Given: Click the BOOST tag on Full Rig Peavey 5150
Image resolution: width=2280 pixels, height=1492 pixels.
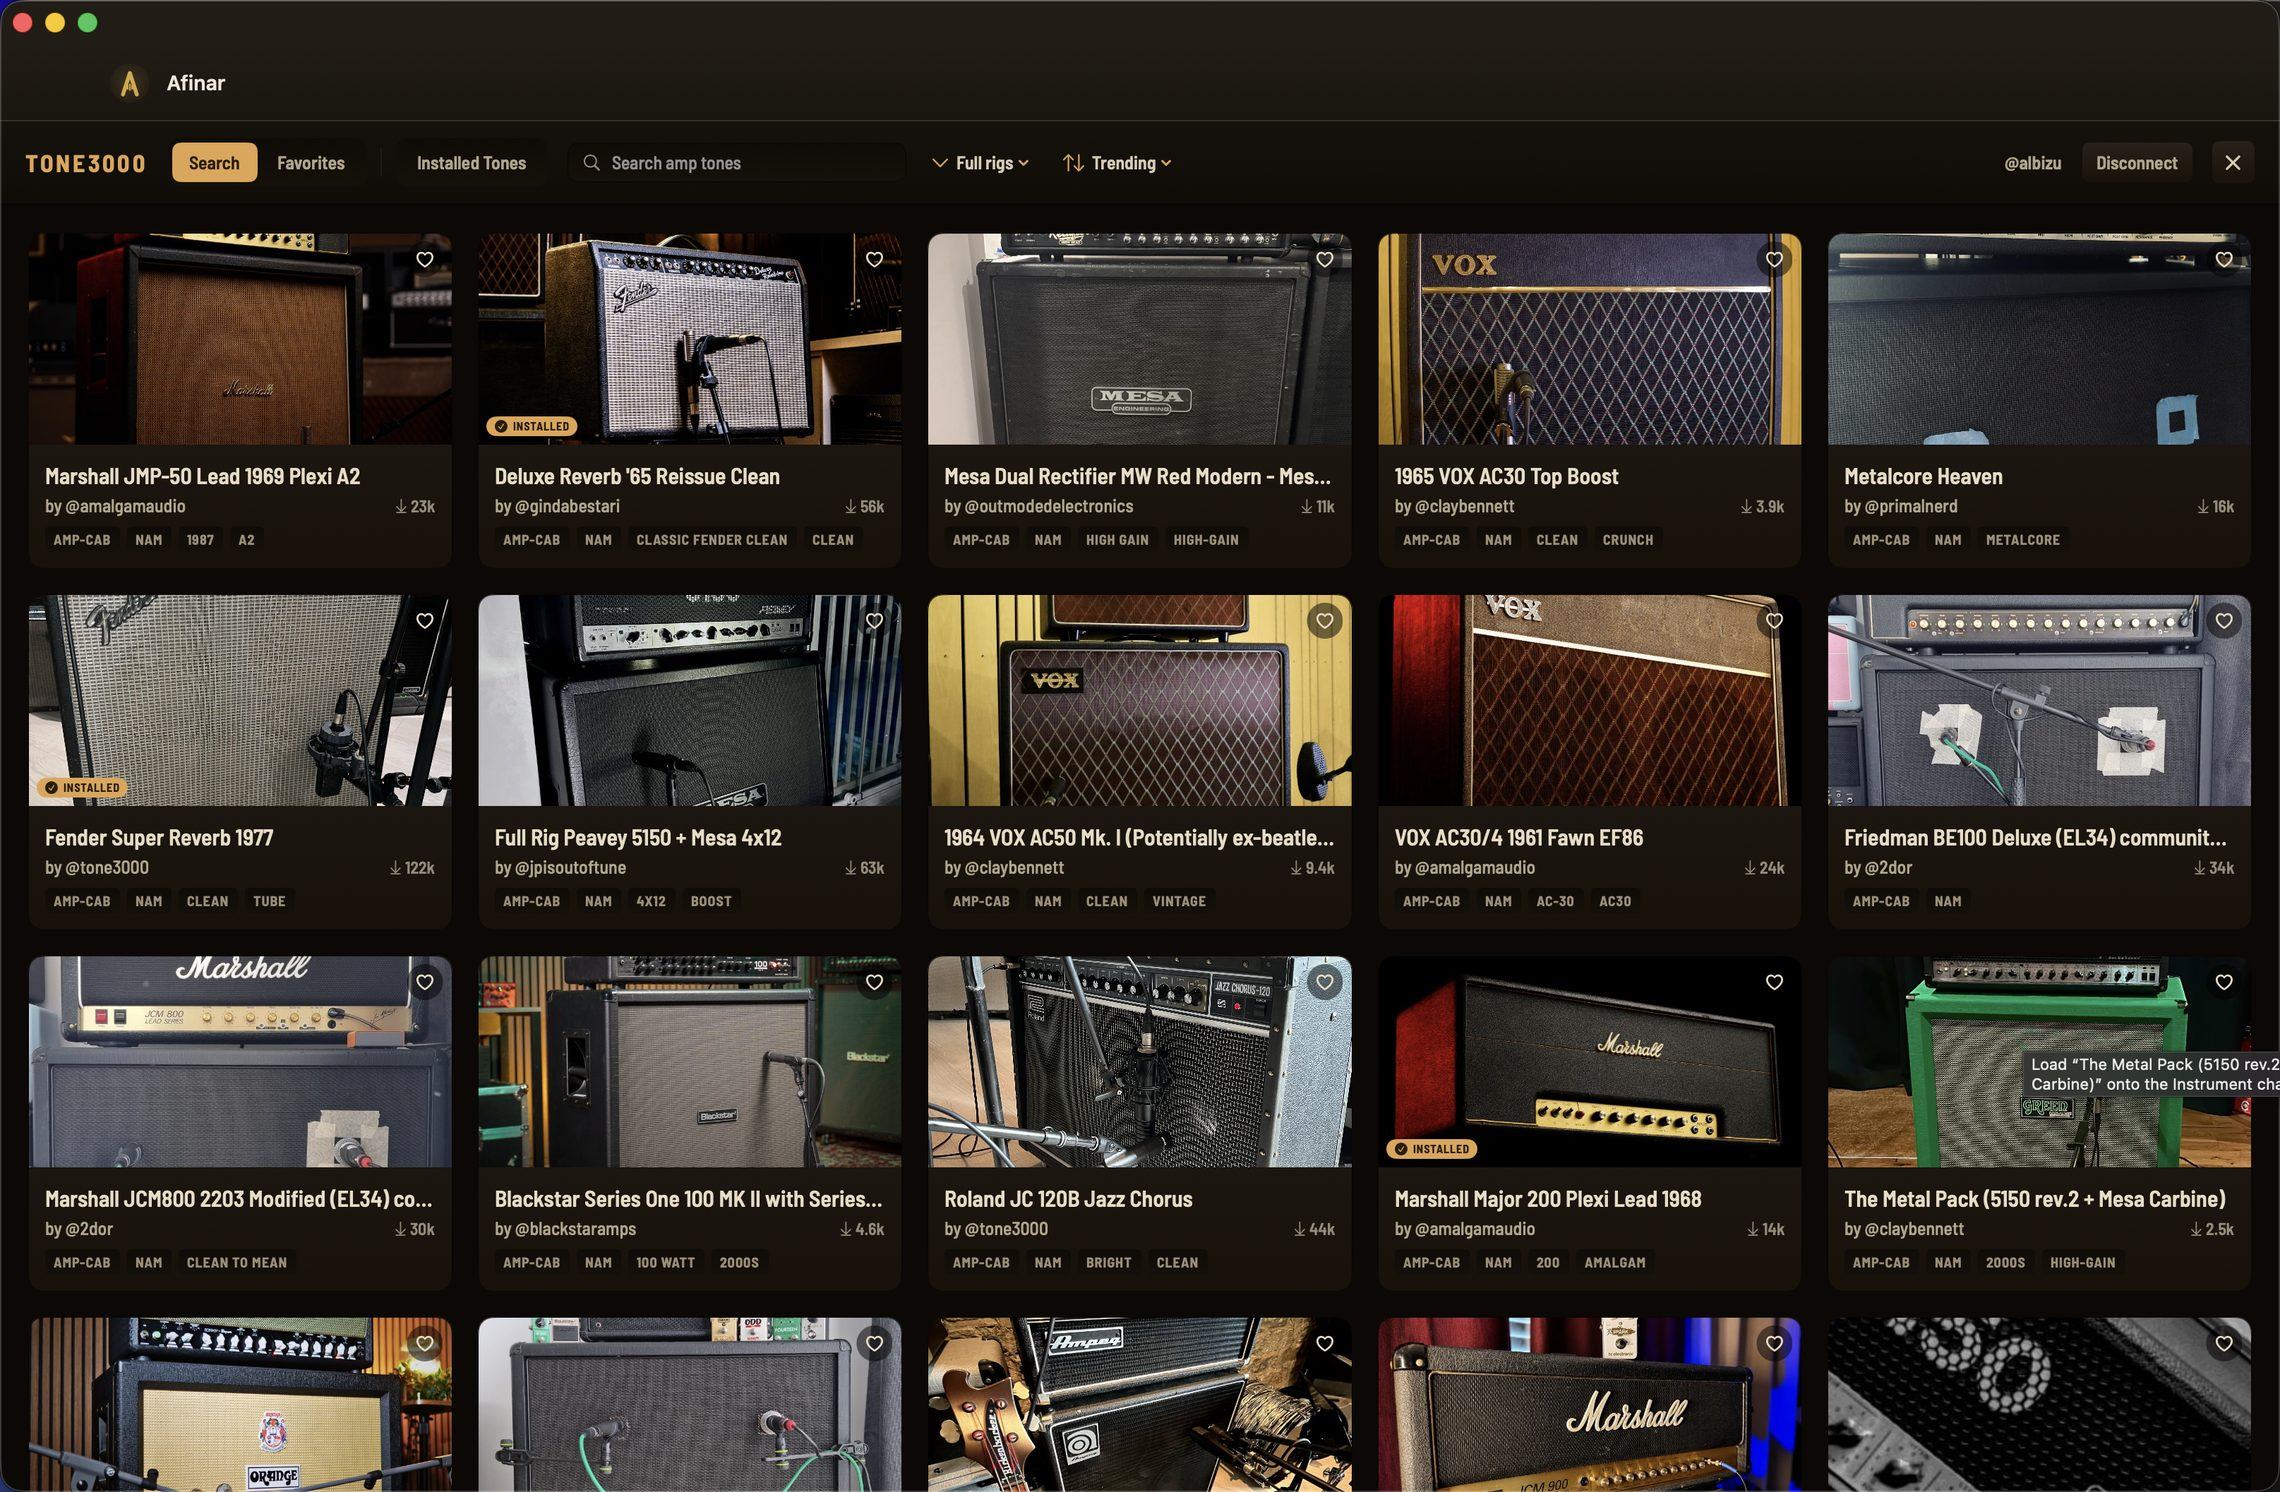Looking at the screenshot, I should click(x=710, y=901).
